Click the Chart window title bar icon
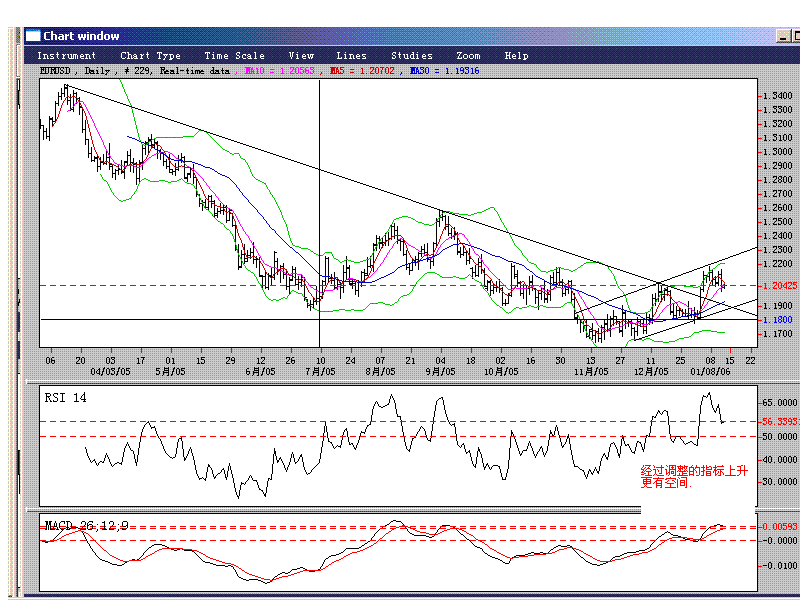This screenshot has height=600, width=800. (x=33, y=37)
